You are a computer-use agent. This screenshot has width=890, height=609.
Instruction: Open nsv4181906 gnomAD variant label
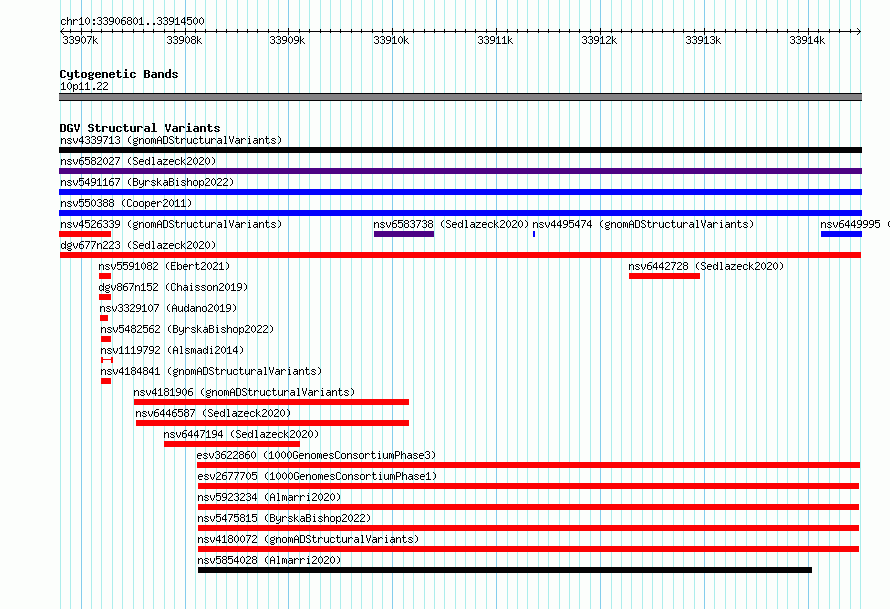click(x=244, y=392)
